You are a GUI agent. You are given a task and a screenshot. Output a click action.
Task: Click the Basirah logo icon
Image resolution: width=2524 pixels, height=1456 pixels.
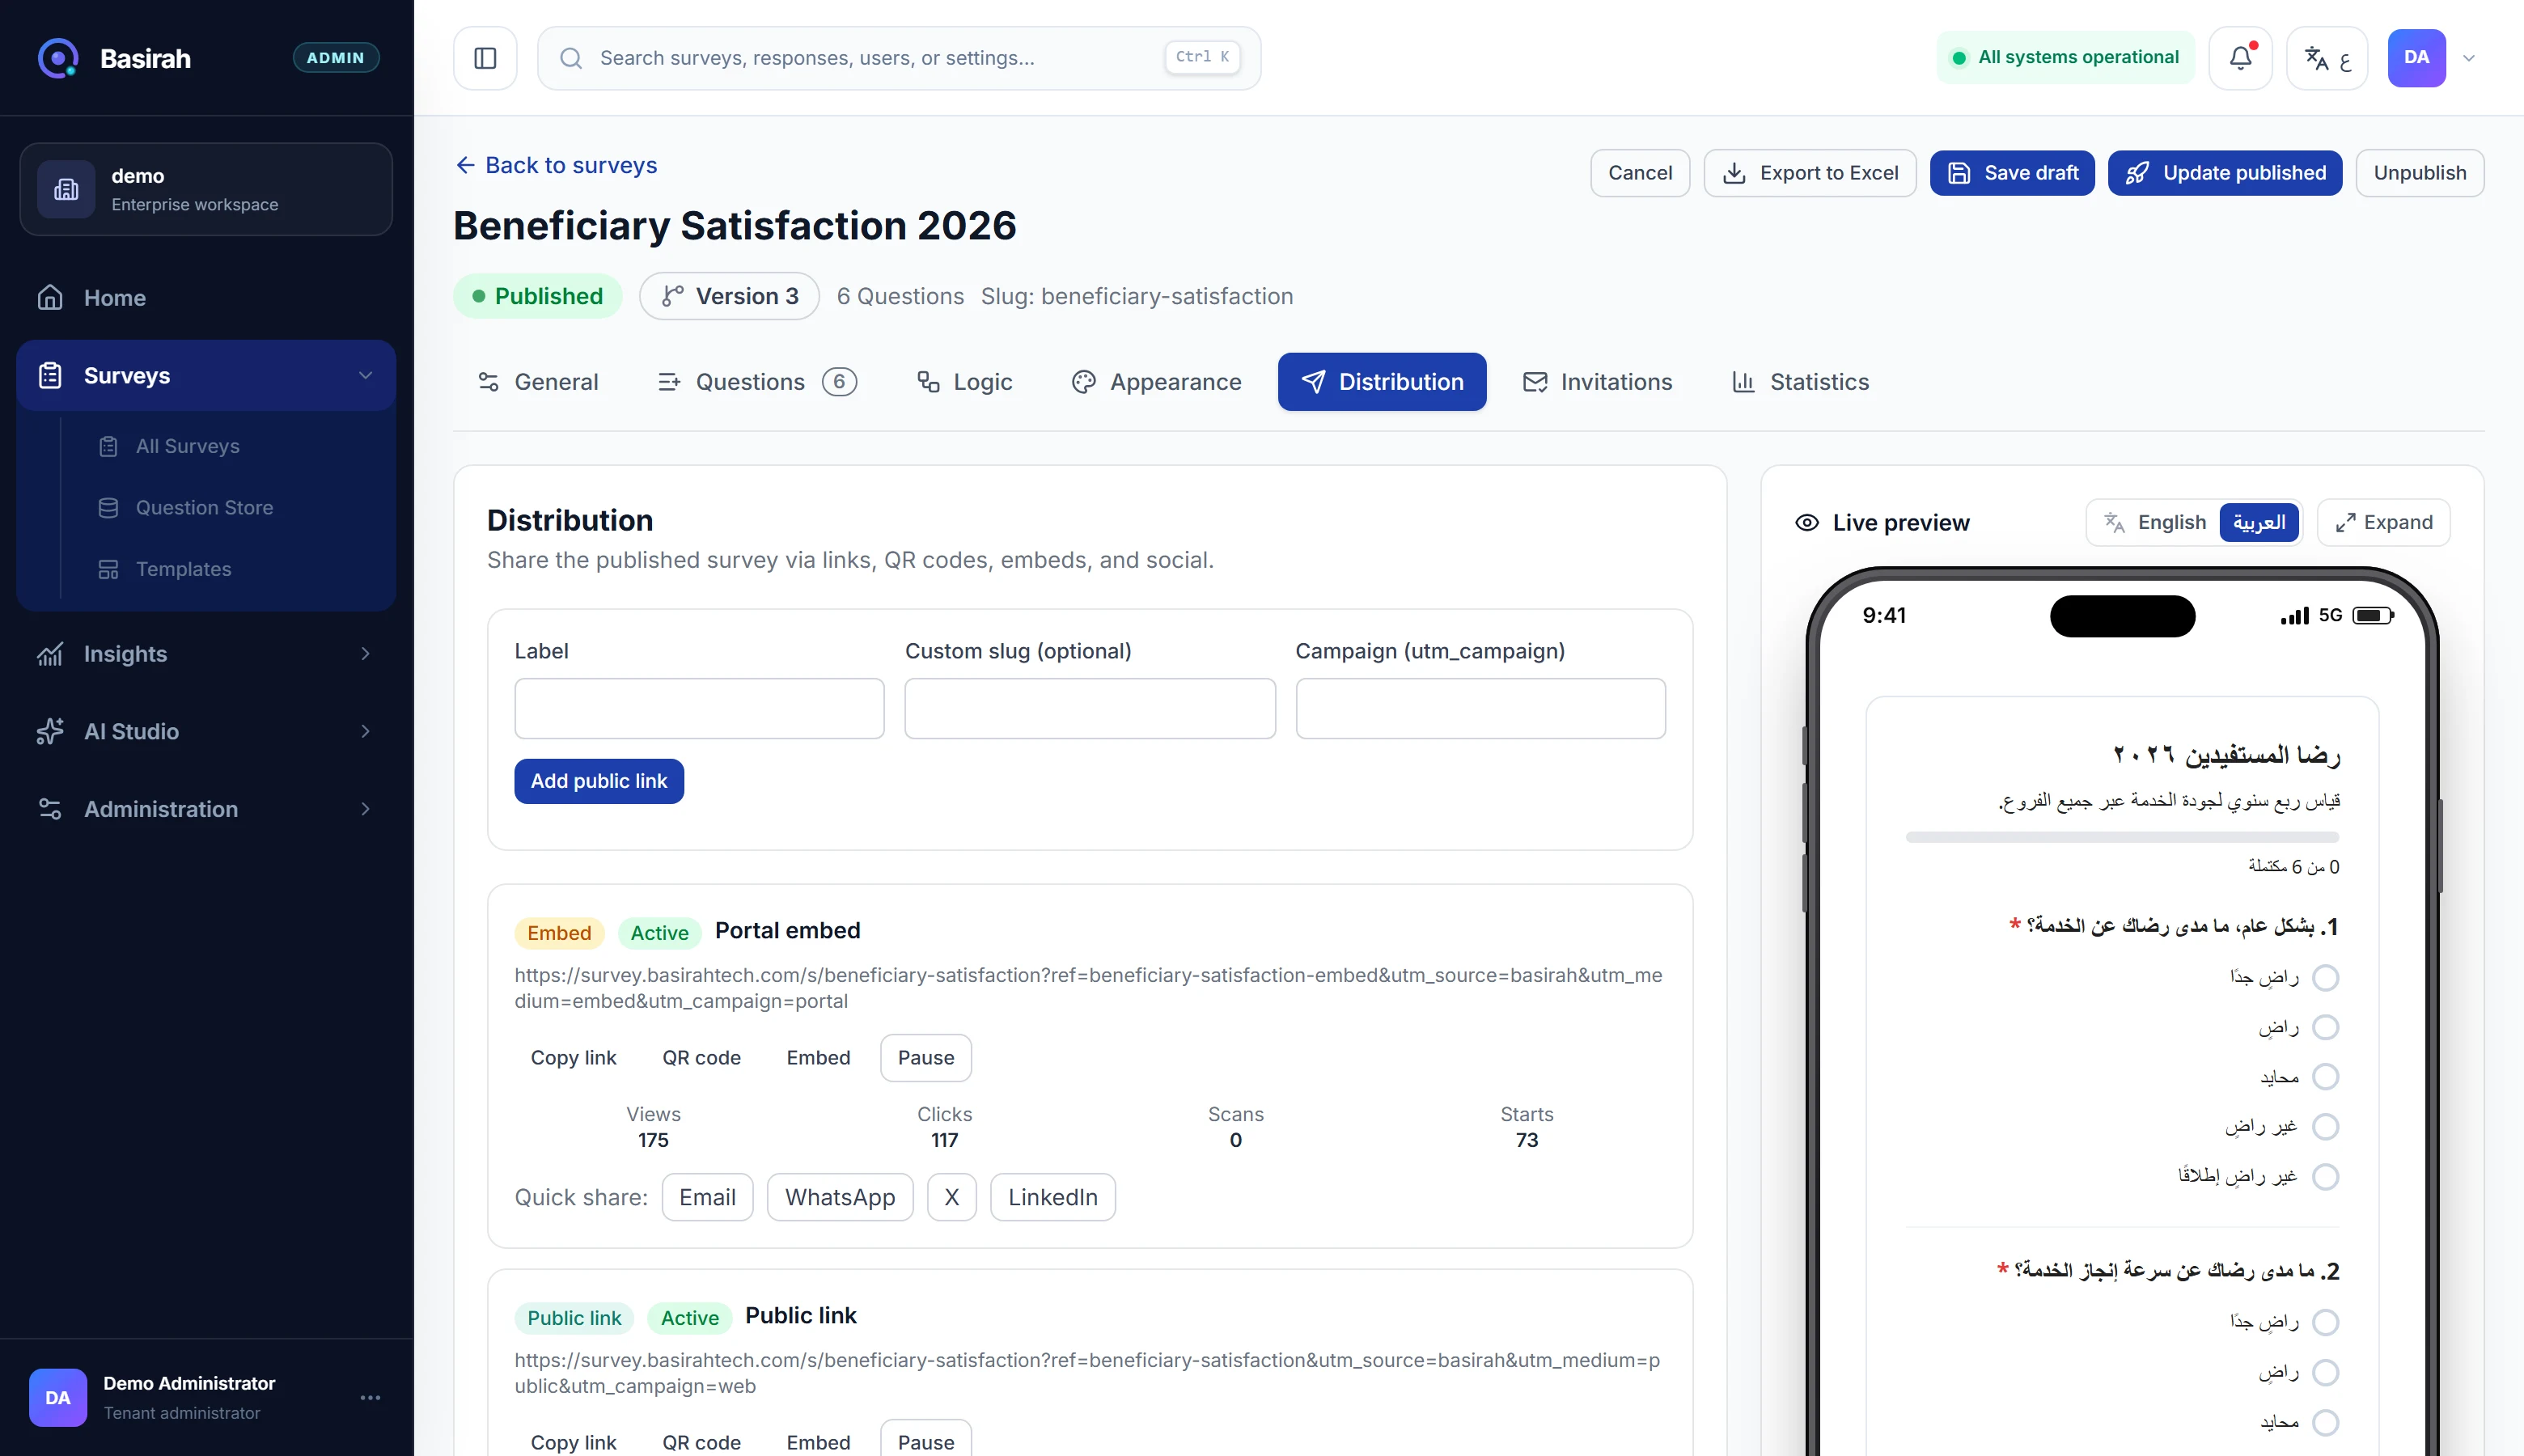[58, 58]
